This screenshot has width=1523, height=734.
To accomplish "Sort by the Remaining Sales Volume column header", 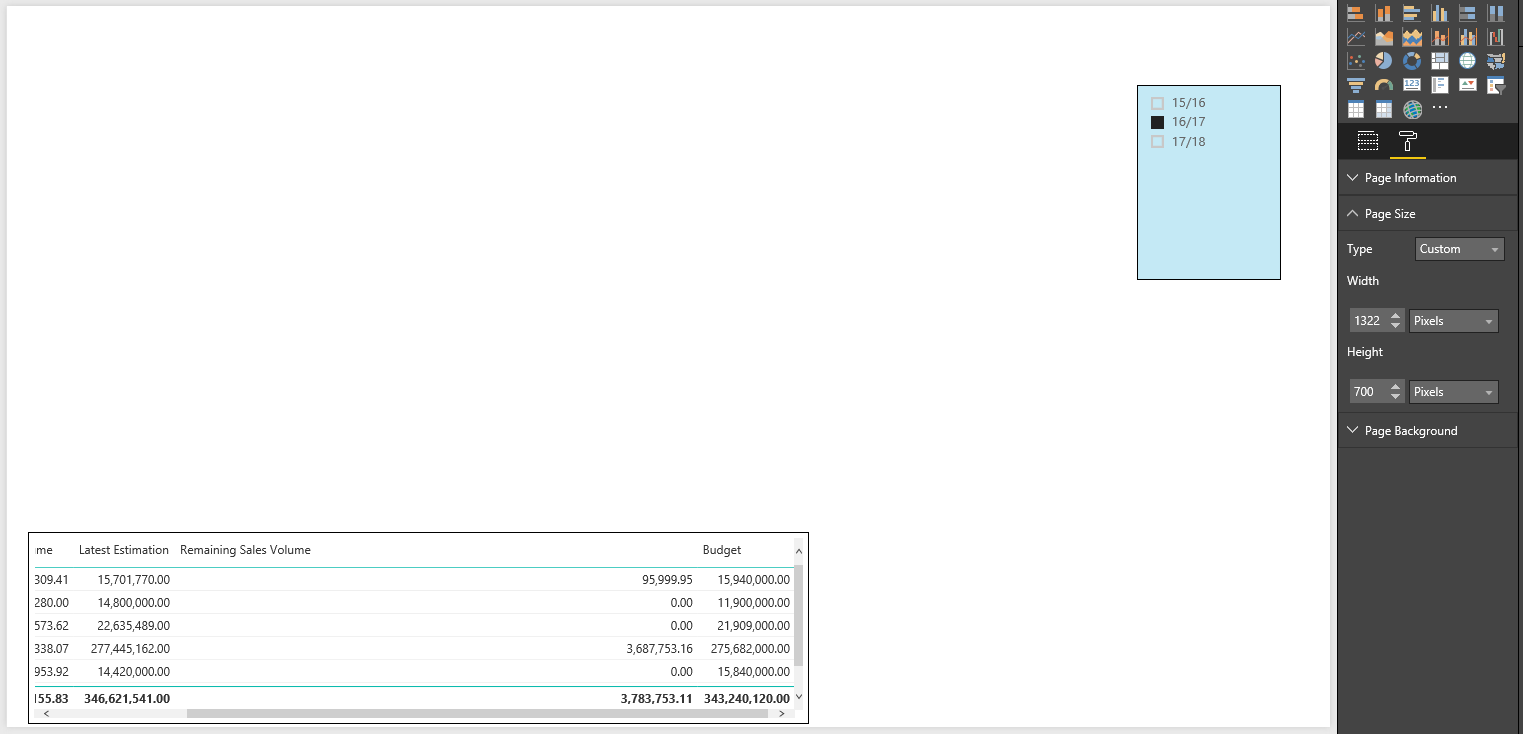I will [245, 550].
